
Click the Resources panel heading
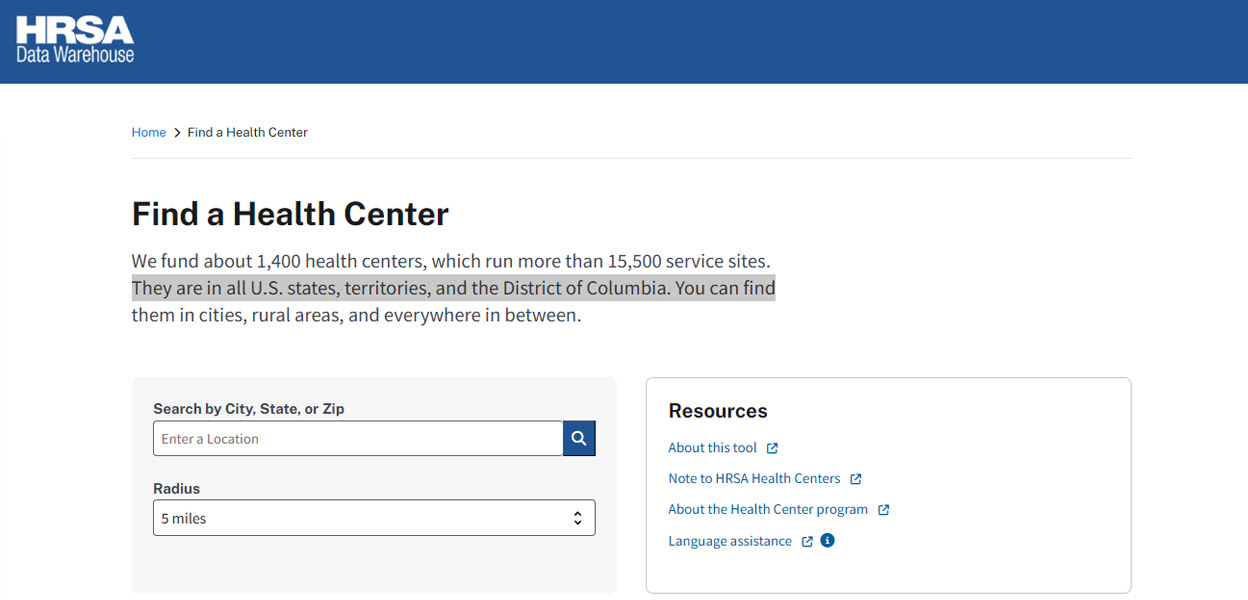[x=717, y=410]
